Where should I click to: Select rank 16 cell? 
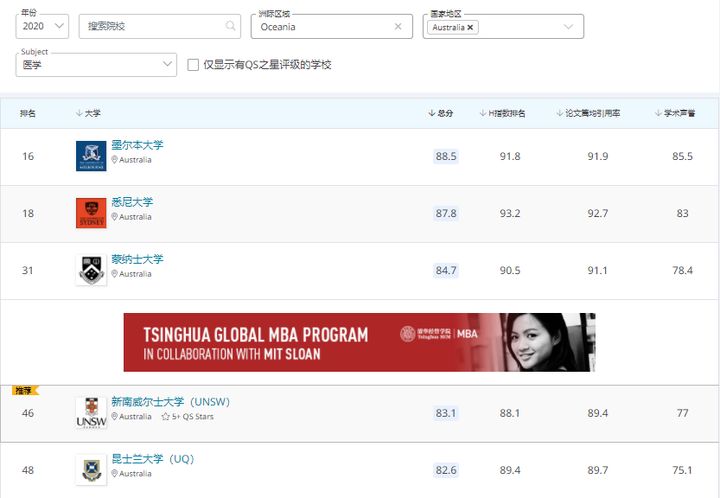[x=28, y=156]
